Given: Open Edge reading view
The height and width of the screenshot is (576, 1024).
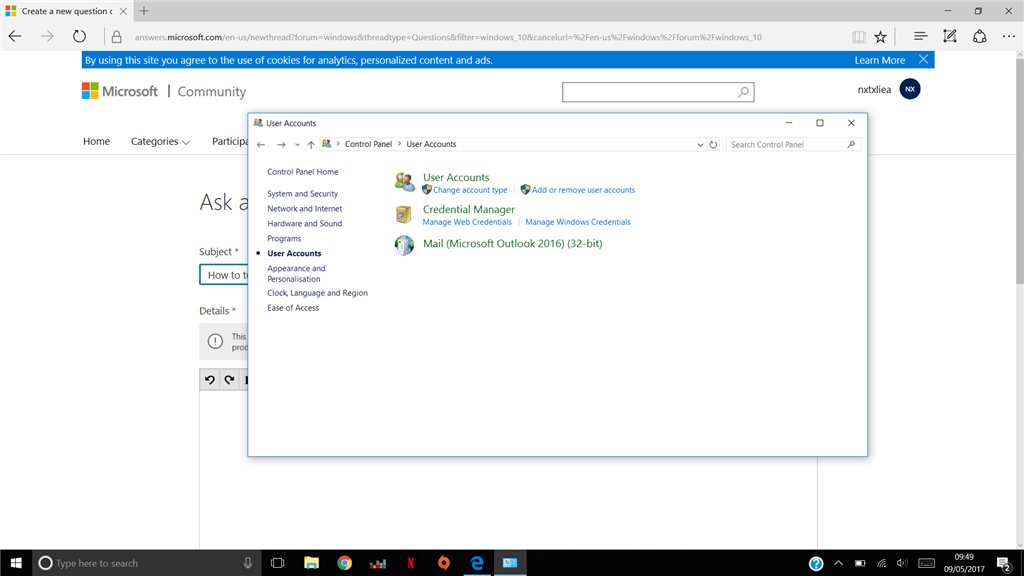Looking at the screenshot, I should [x=859, y=37].
